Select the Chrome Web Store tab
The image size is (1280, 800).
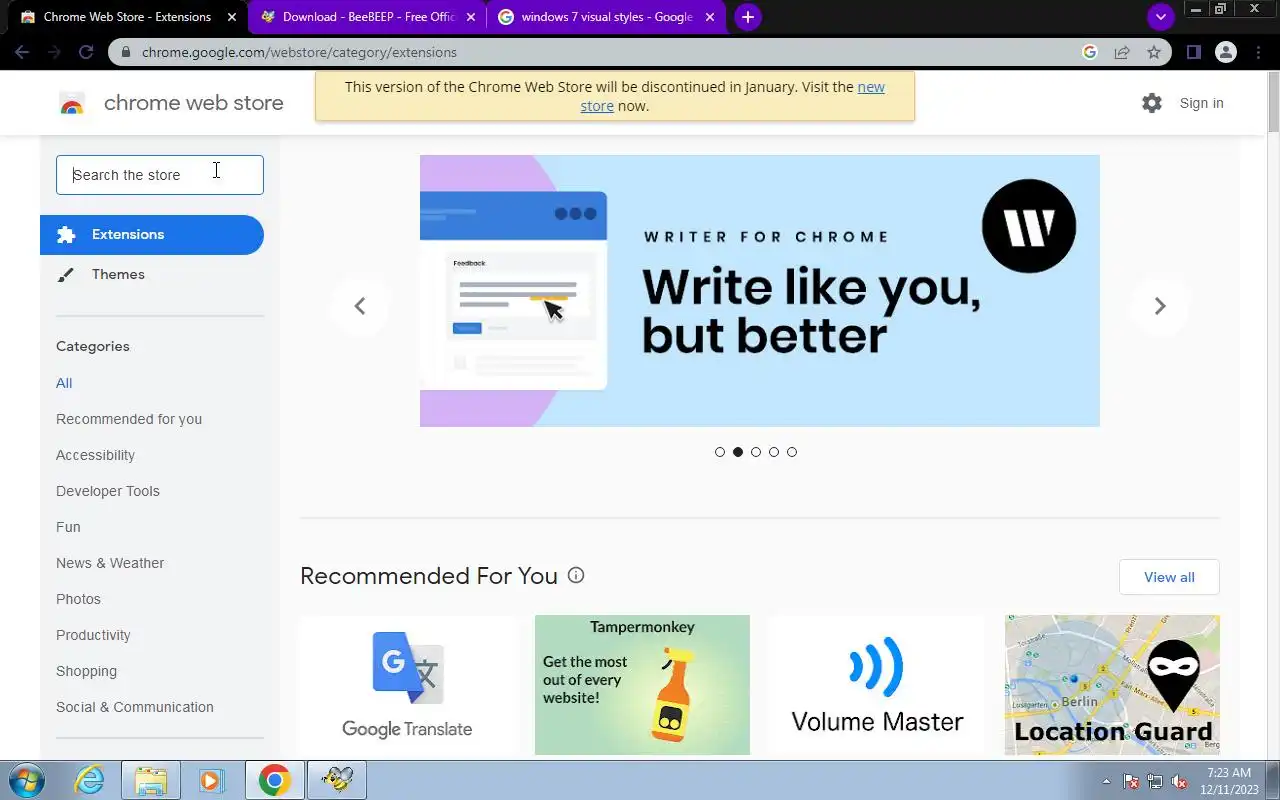point(127,17)
